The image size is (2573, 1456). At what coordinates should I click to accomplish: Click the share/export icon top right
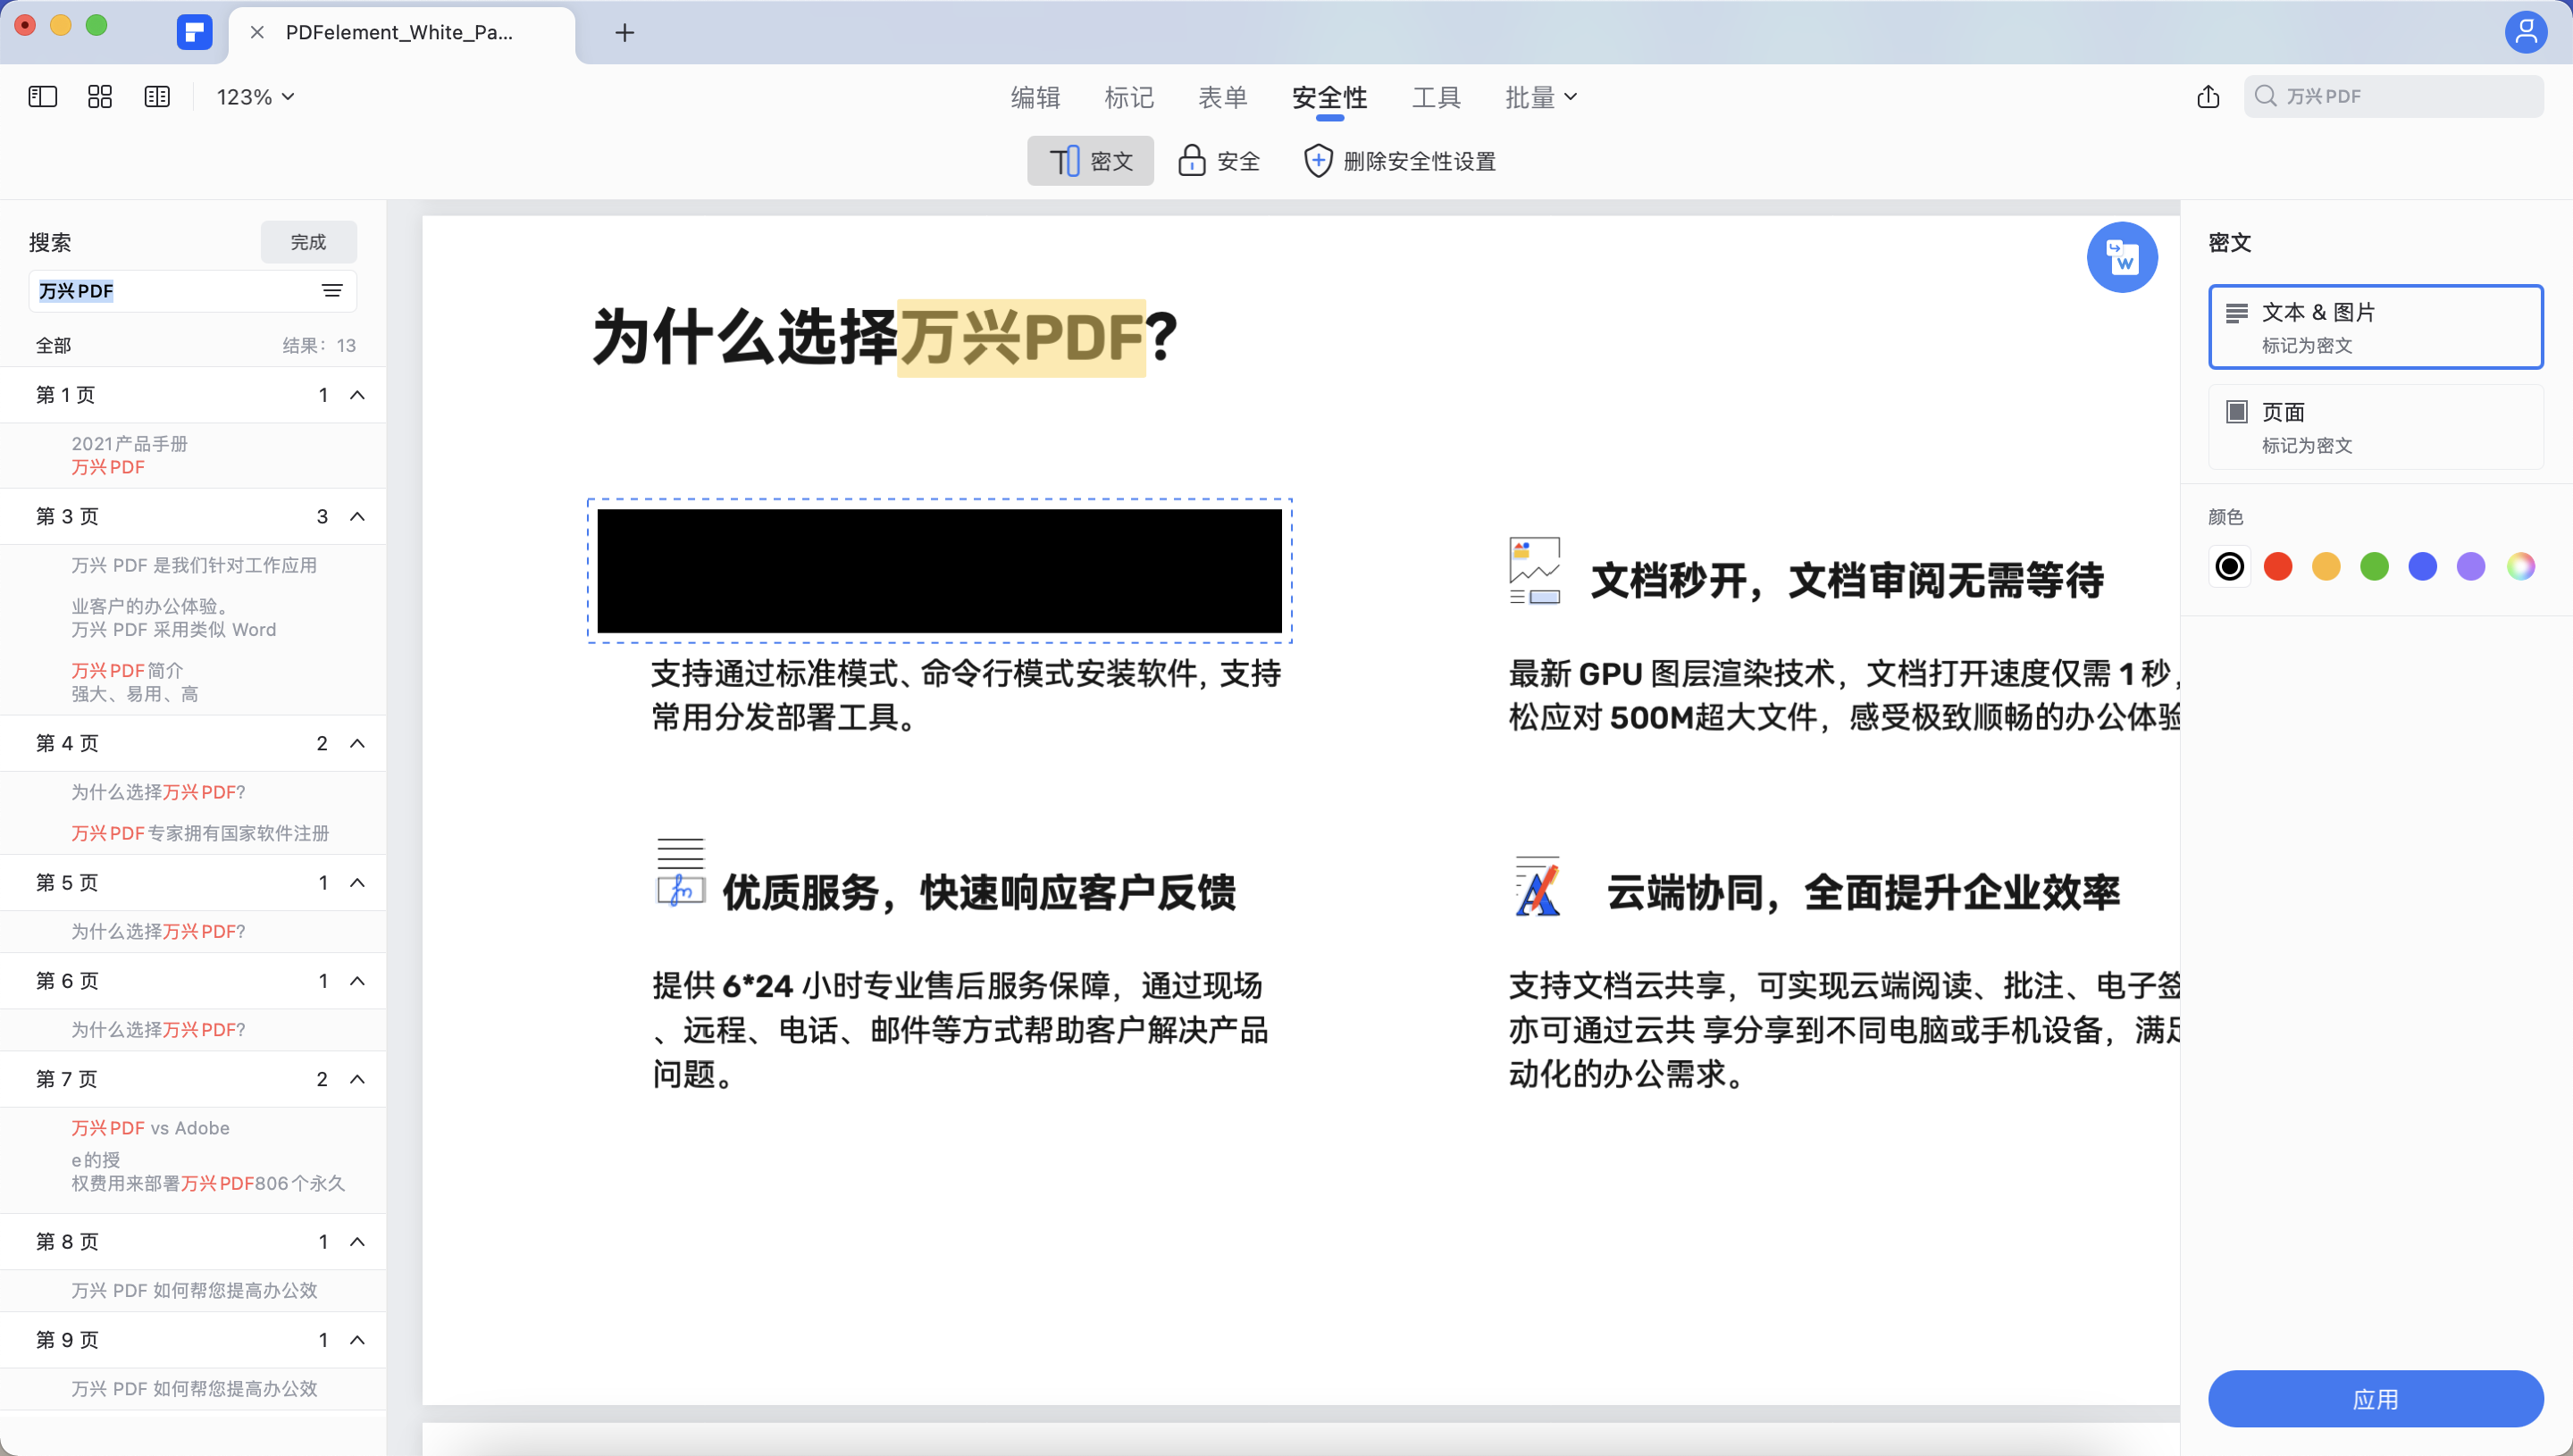point(2208,96)
